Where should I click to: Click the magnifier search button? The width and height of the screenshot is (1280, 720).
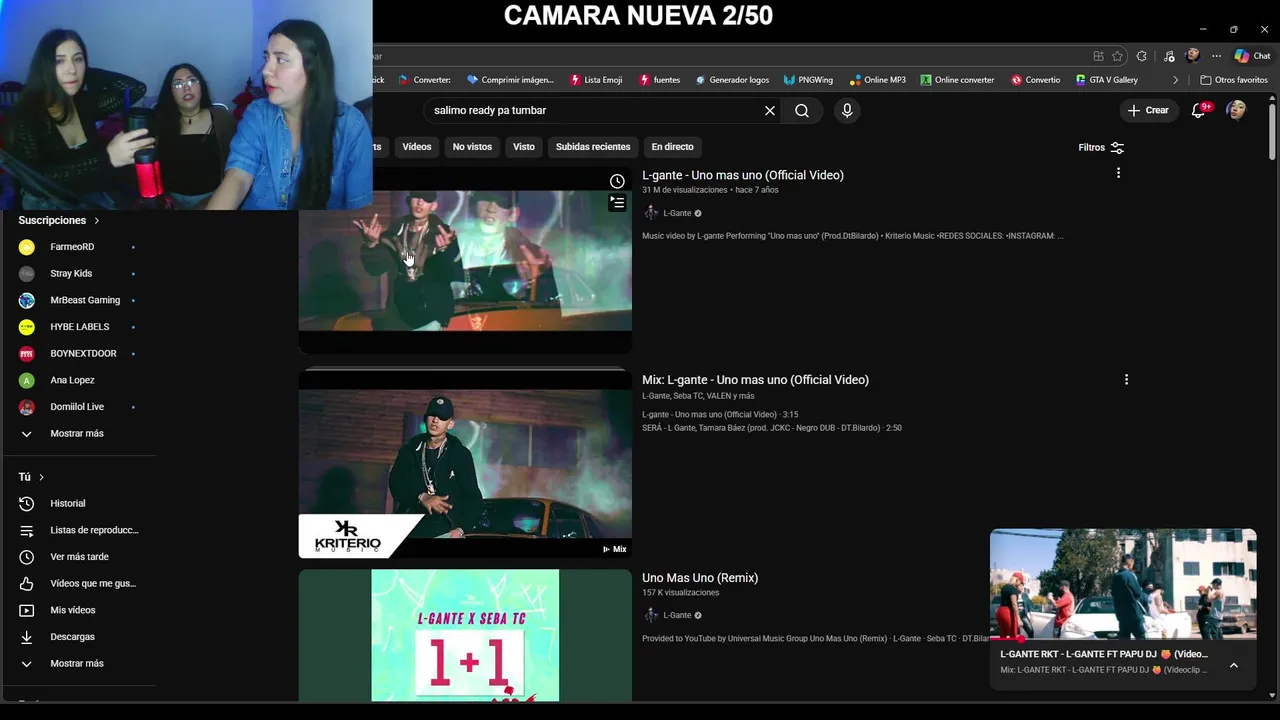tap(802, 111)
